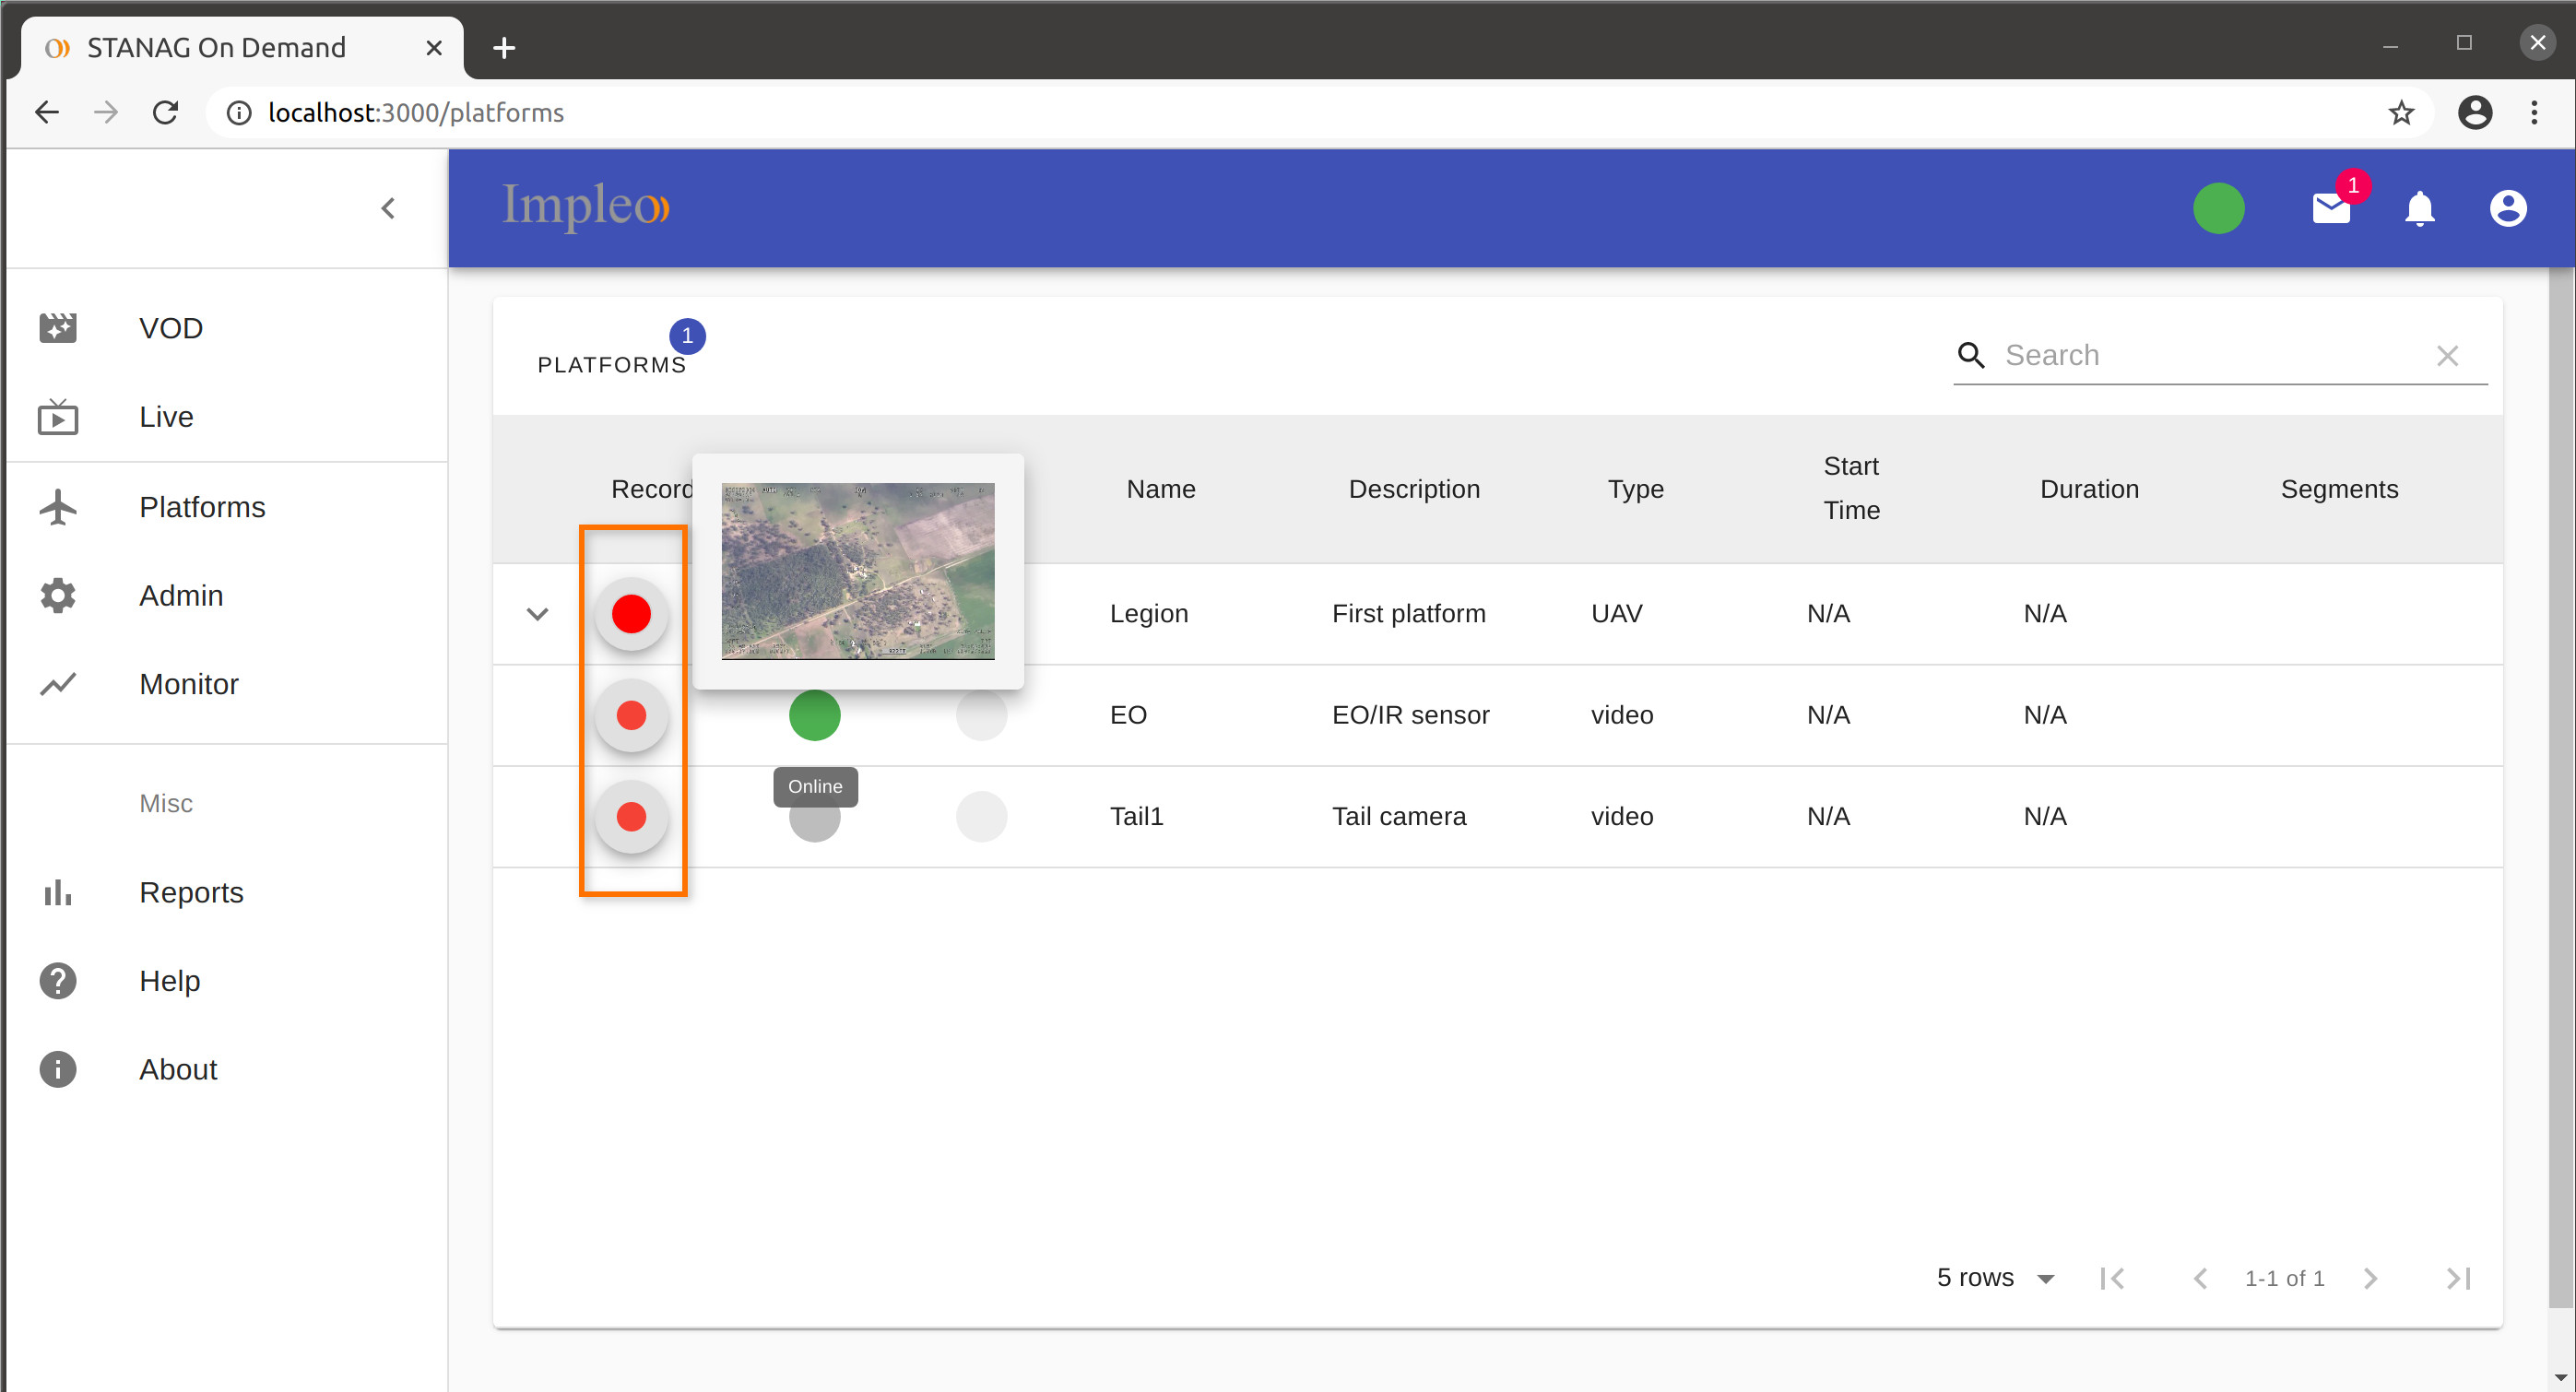Open the Admin settings section
This screenshot has width=2576, height=1392.
point(181,595)
